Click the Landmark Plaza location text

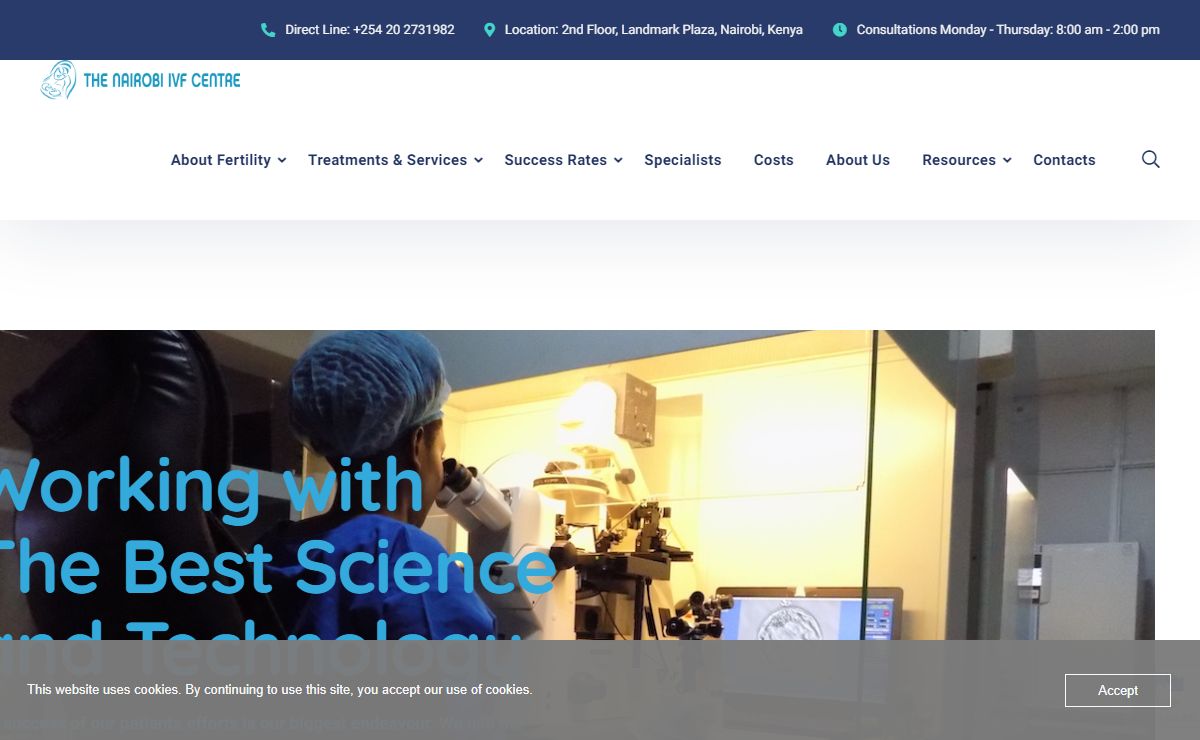[653, 30]
